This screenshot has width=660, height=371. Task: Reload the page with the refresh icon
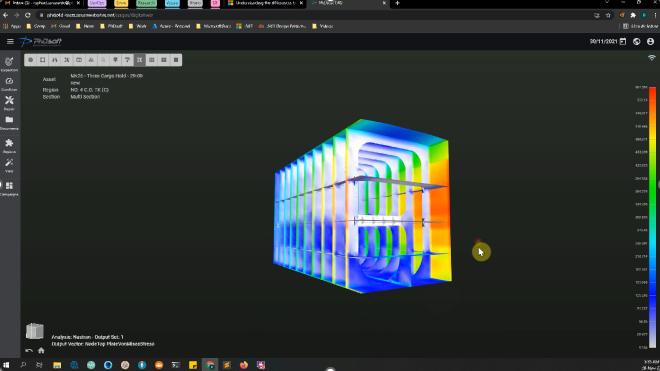[x=28, y=15]
